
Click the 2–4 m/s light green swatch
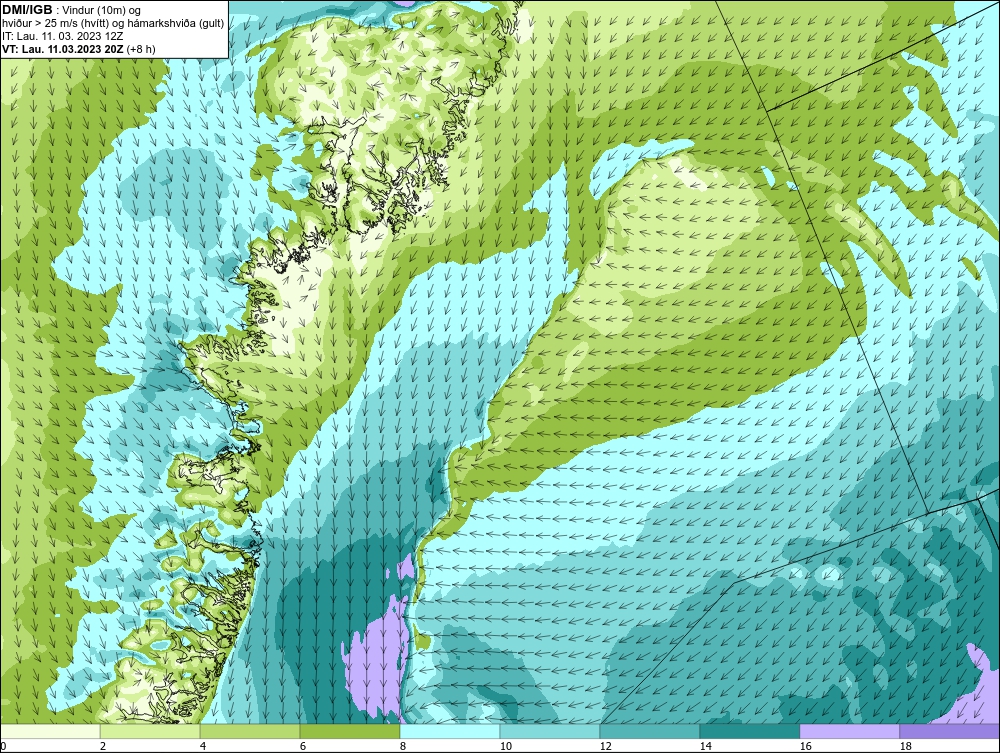tap(150, 731)
